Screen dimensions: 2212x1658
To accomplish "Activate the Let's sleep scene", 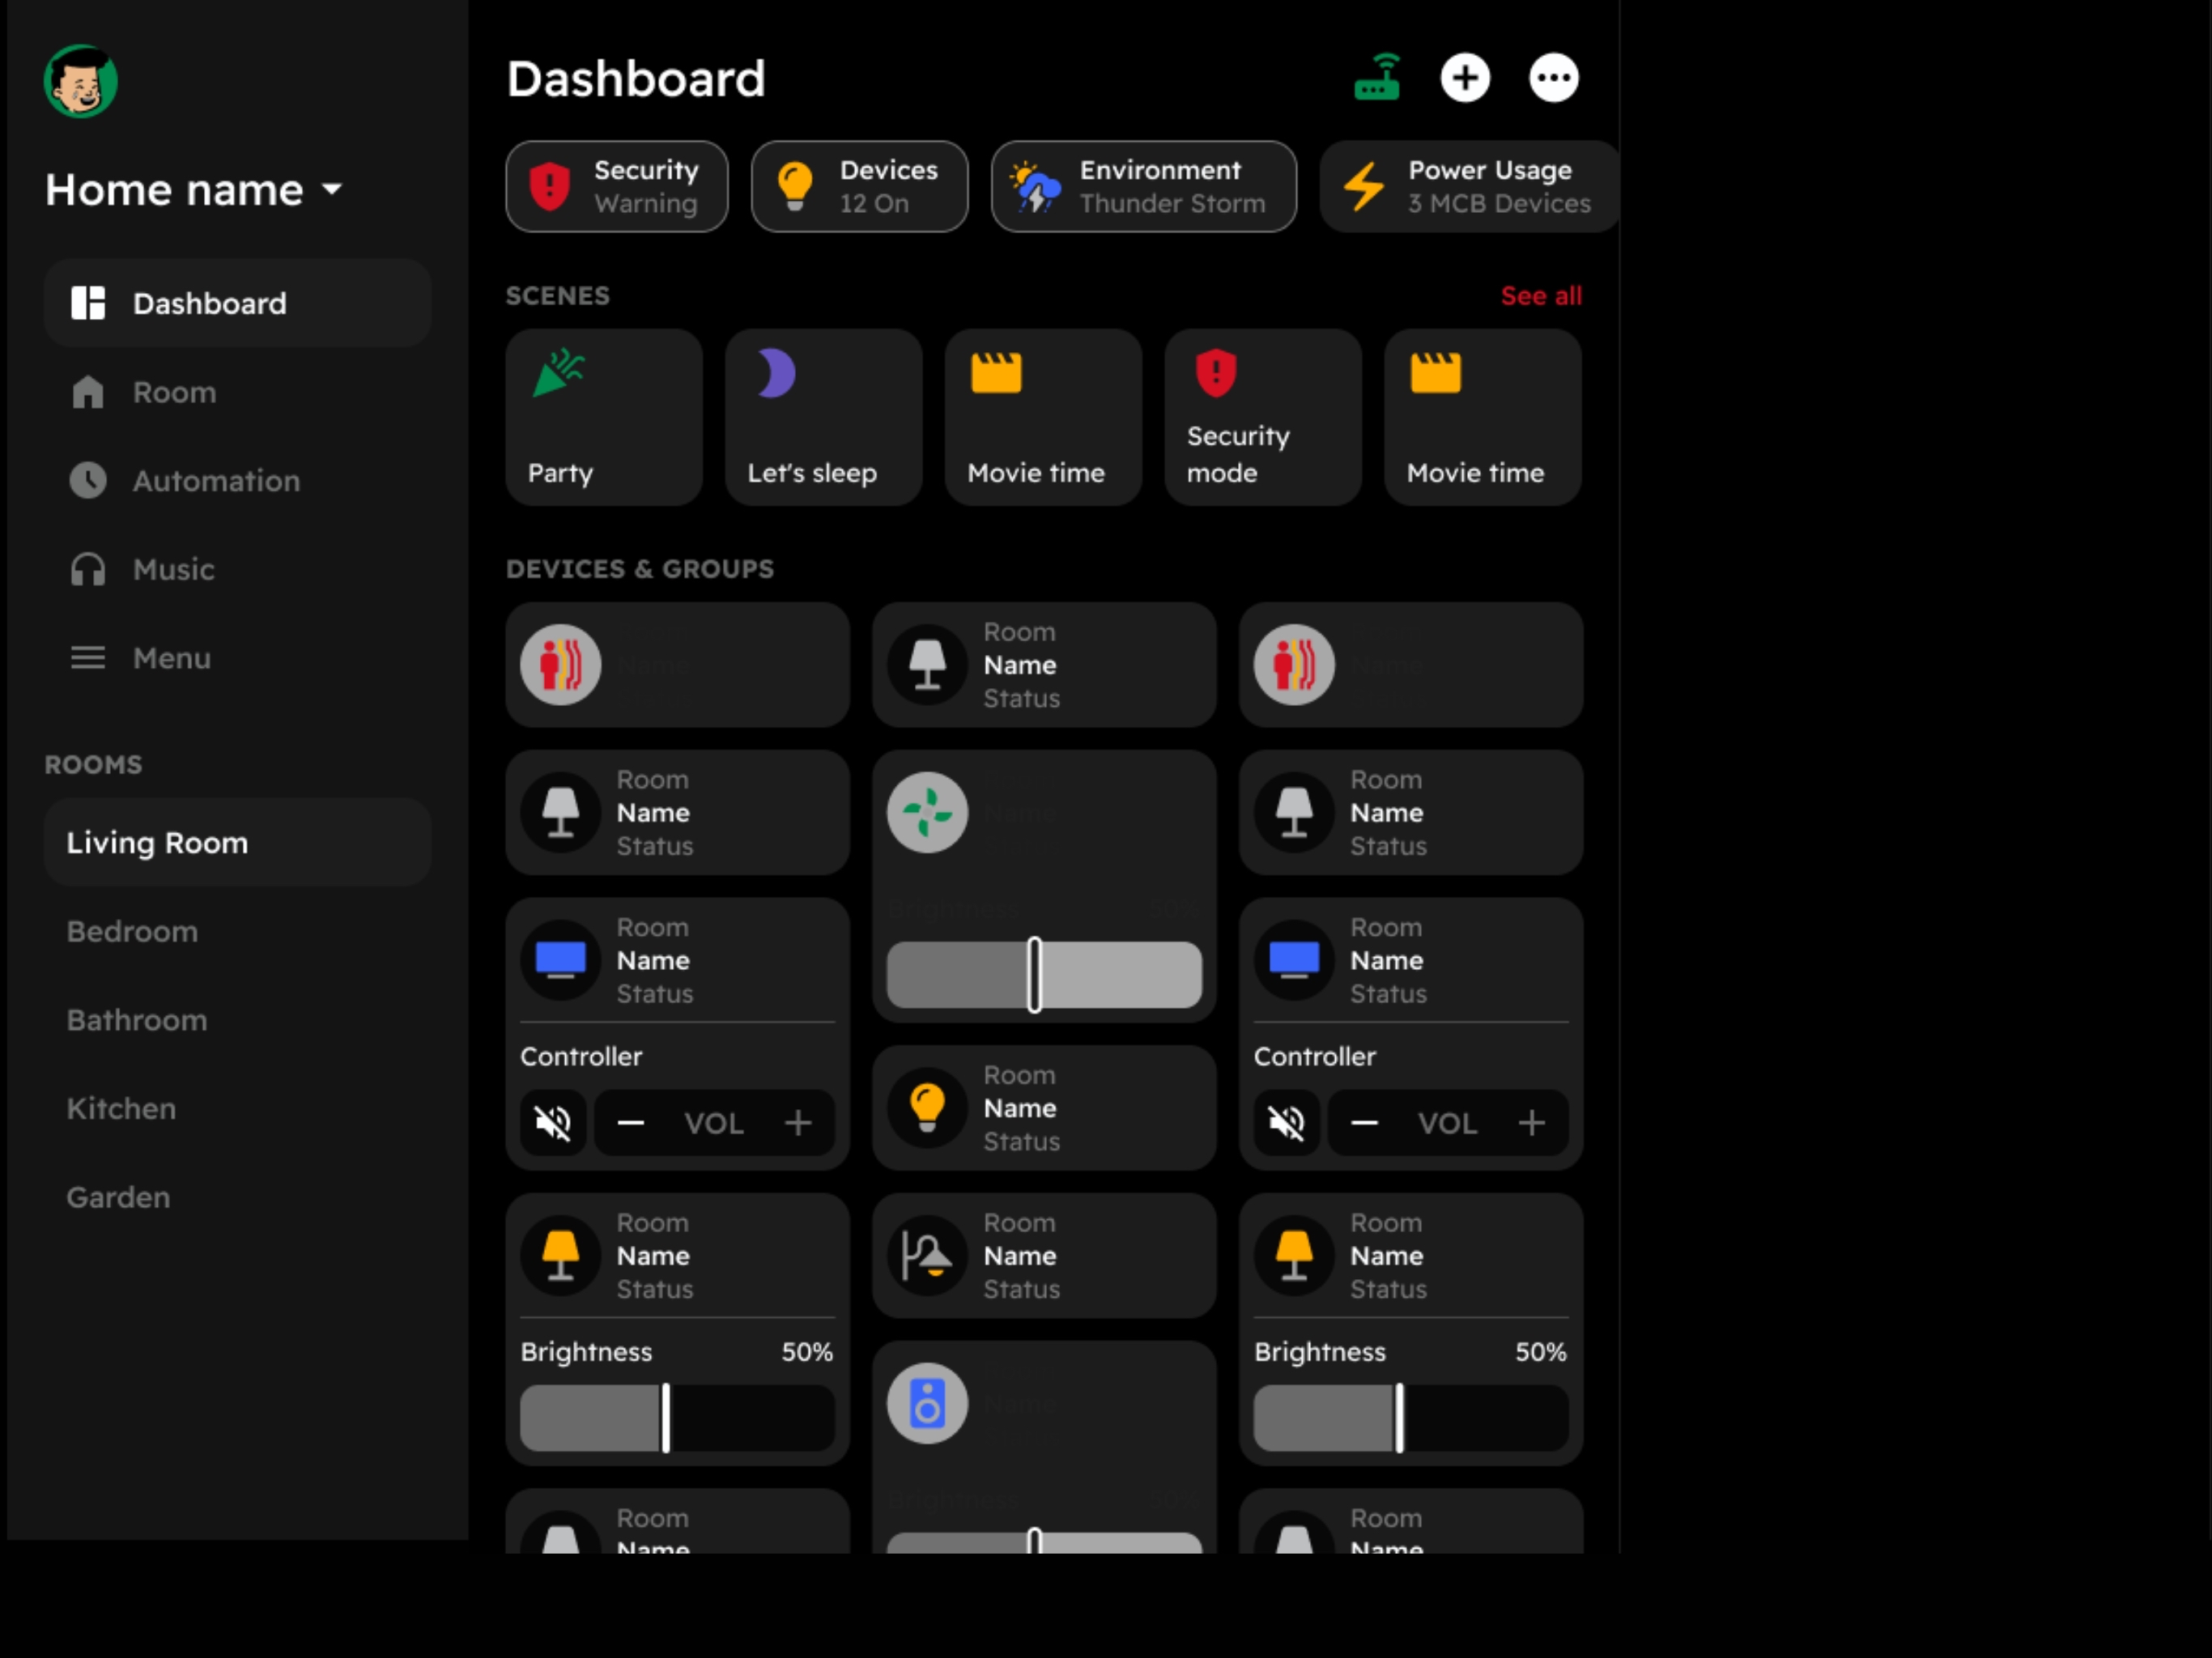I will click(x=824, y=417).
